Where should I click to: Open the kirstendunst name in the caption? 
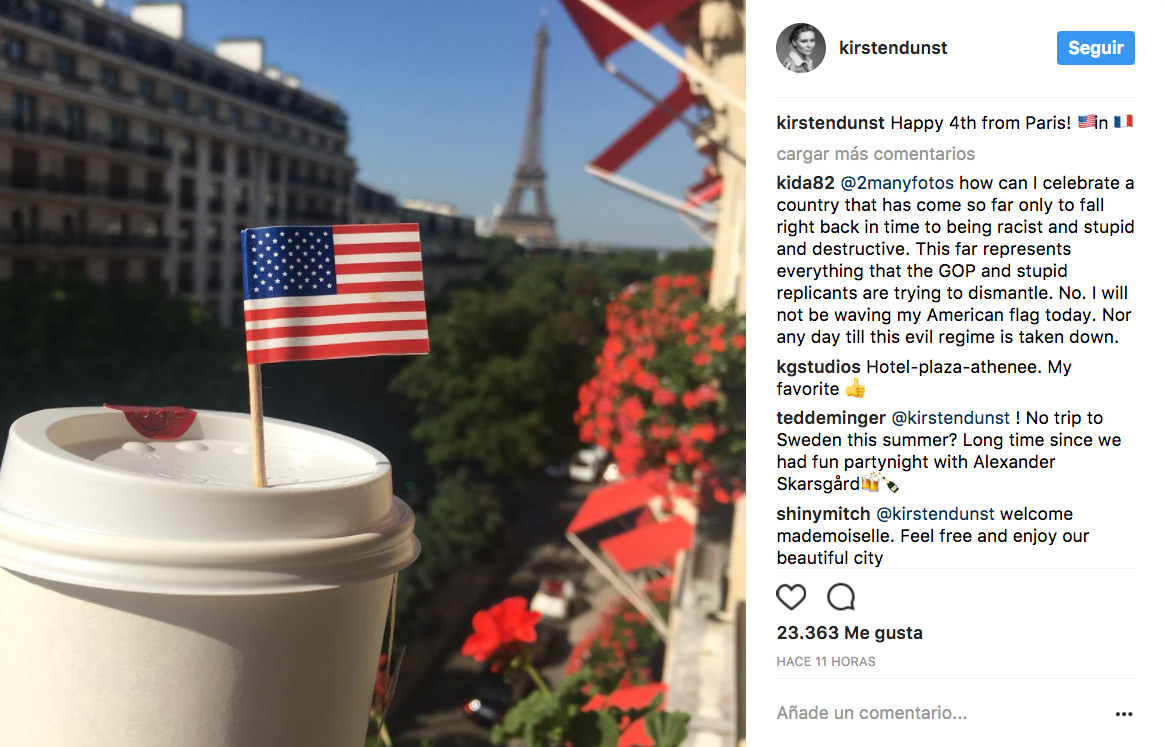[x=831, y=123]
